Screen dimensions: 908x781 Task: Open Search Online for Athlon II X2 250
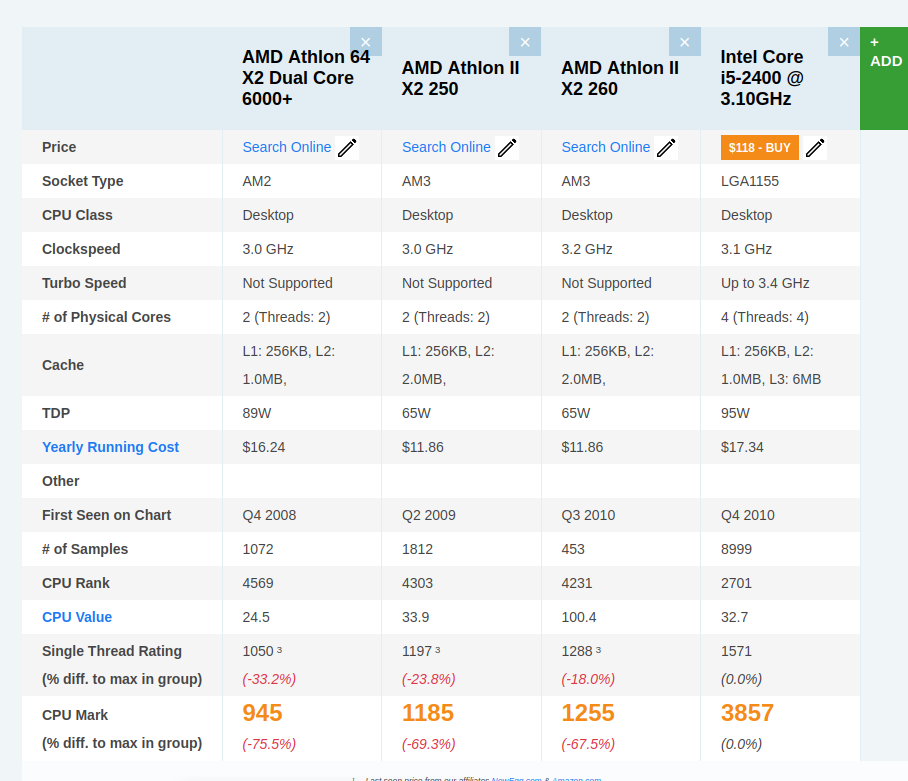tap(446, 147)
